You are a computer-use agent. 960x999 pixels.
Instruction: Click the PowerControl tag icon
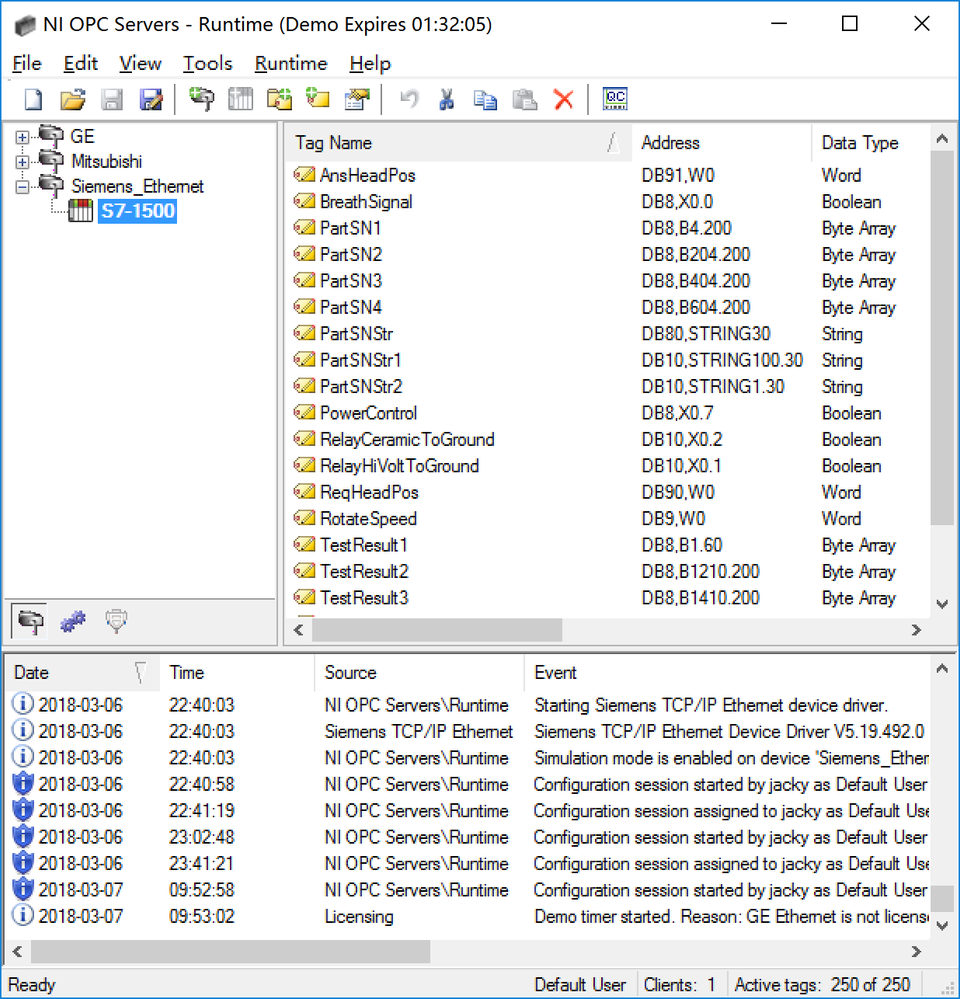tap(304, 412)
